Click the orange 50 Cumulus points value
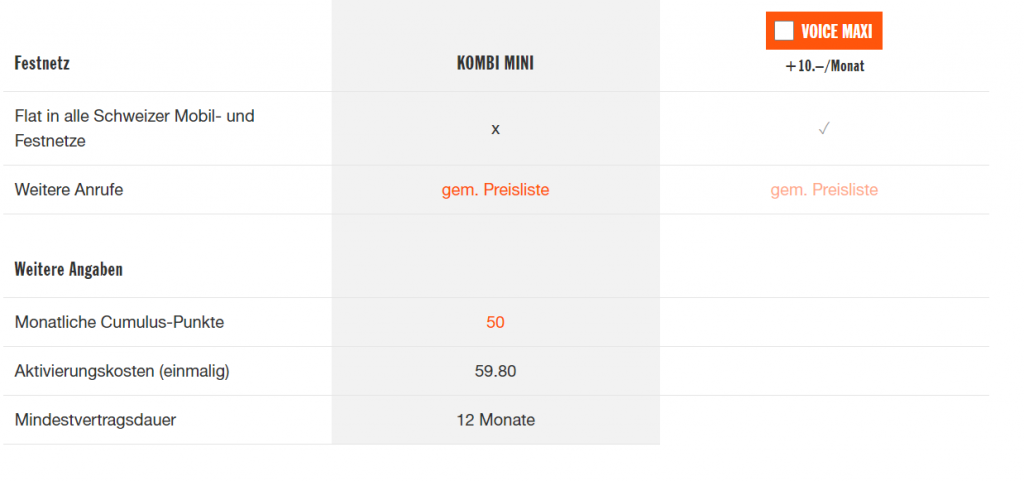This screenshot has height=481, width=1024. tap(495, 322)
